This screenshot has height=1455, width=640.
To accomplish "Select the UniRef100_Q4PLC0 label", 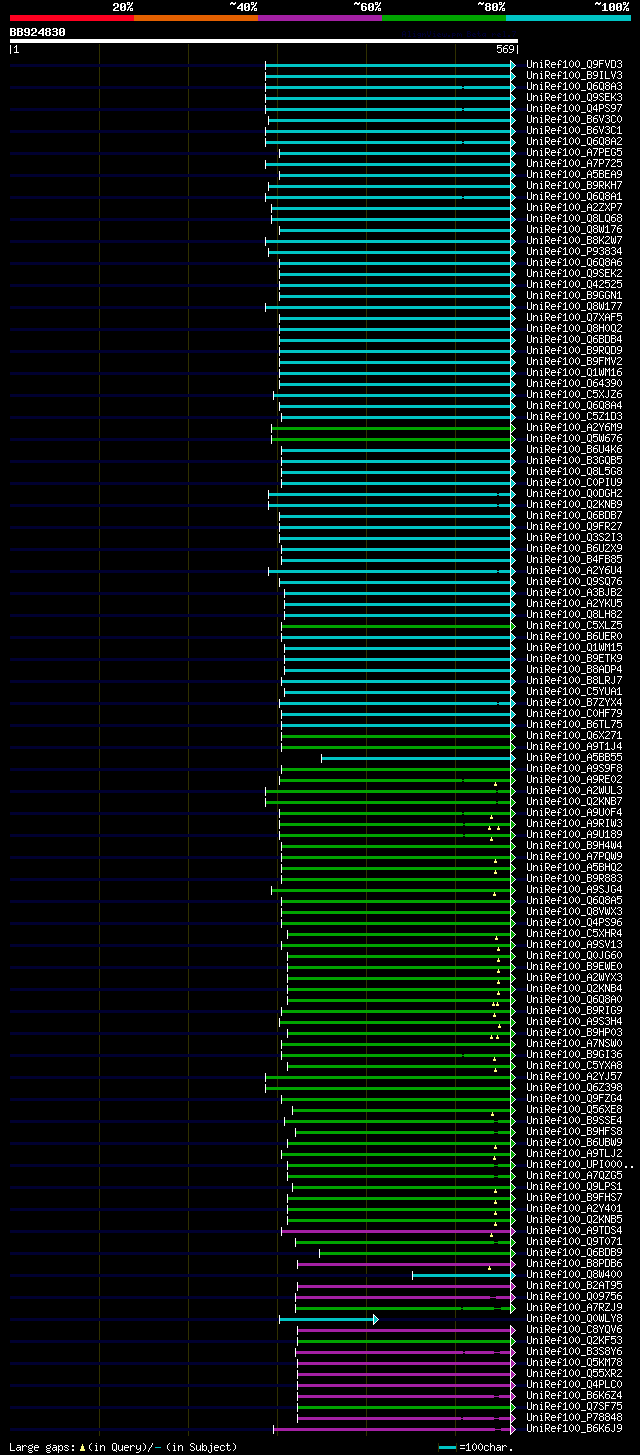I will [x=574, y=1385].
